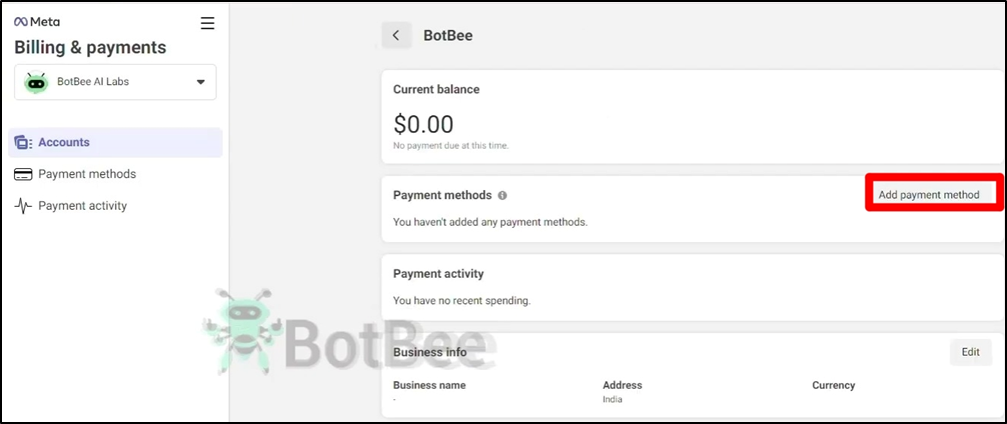
Task: Expand the BotBee AI Labs dropdown arrow
Action: tap(200, 82)
